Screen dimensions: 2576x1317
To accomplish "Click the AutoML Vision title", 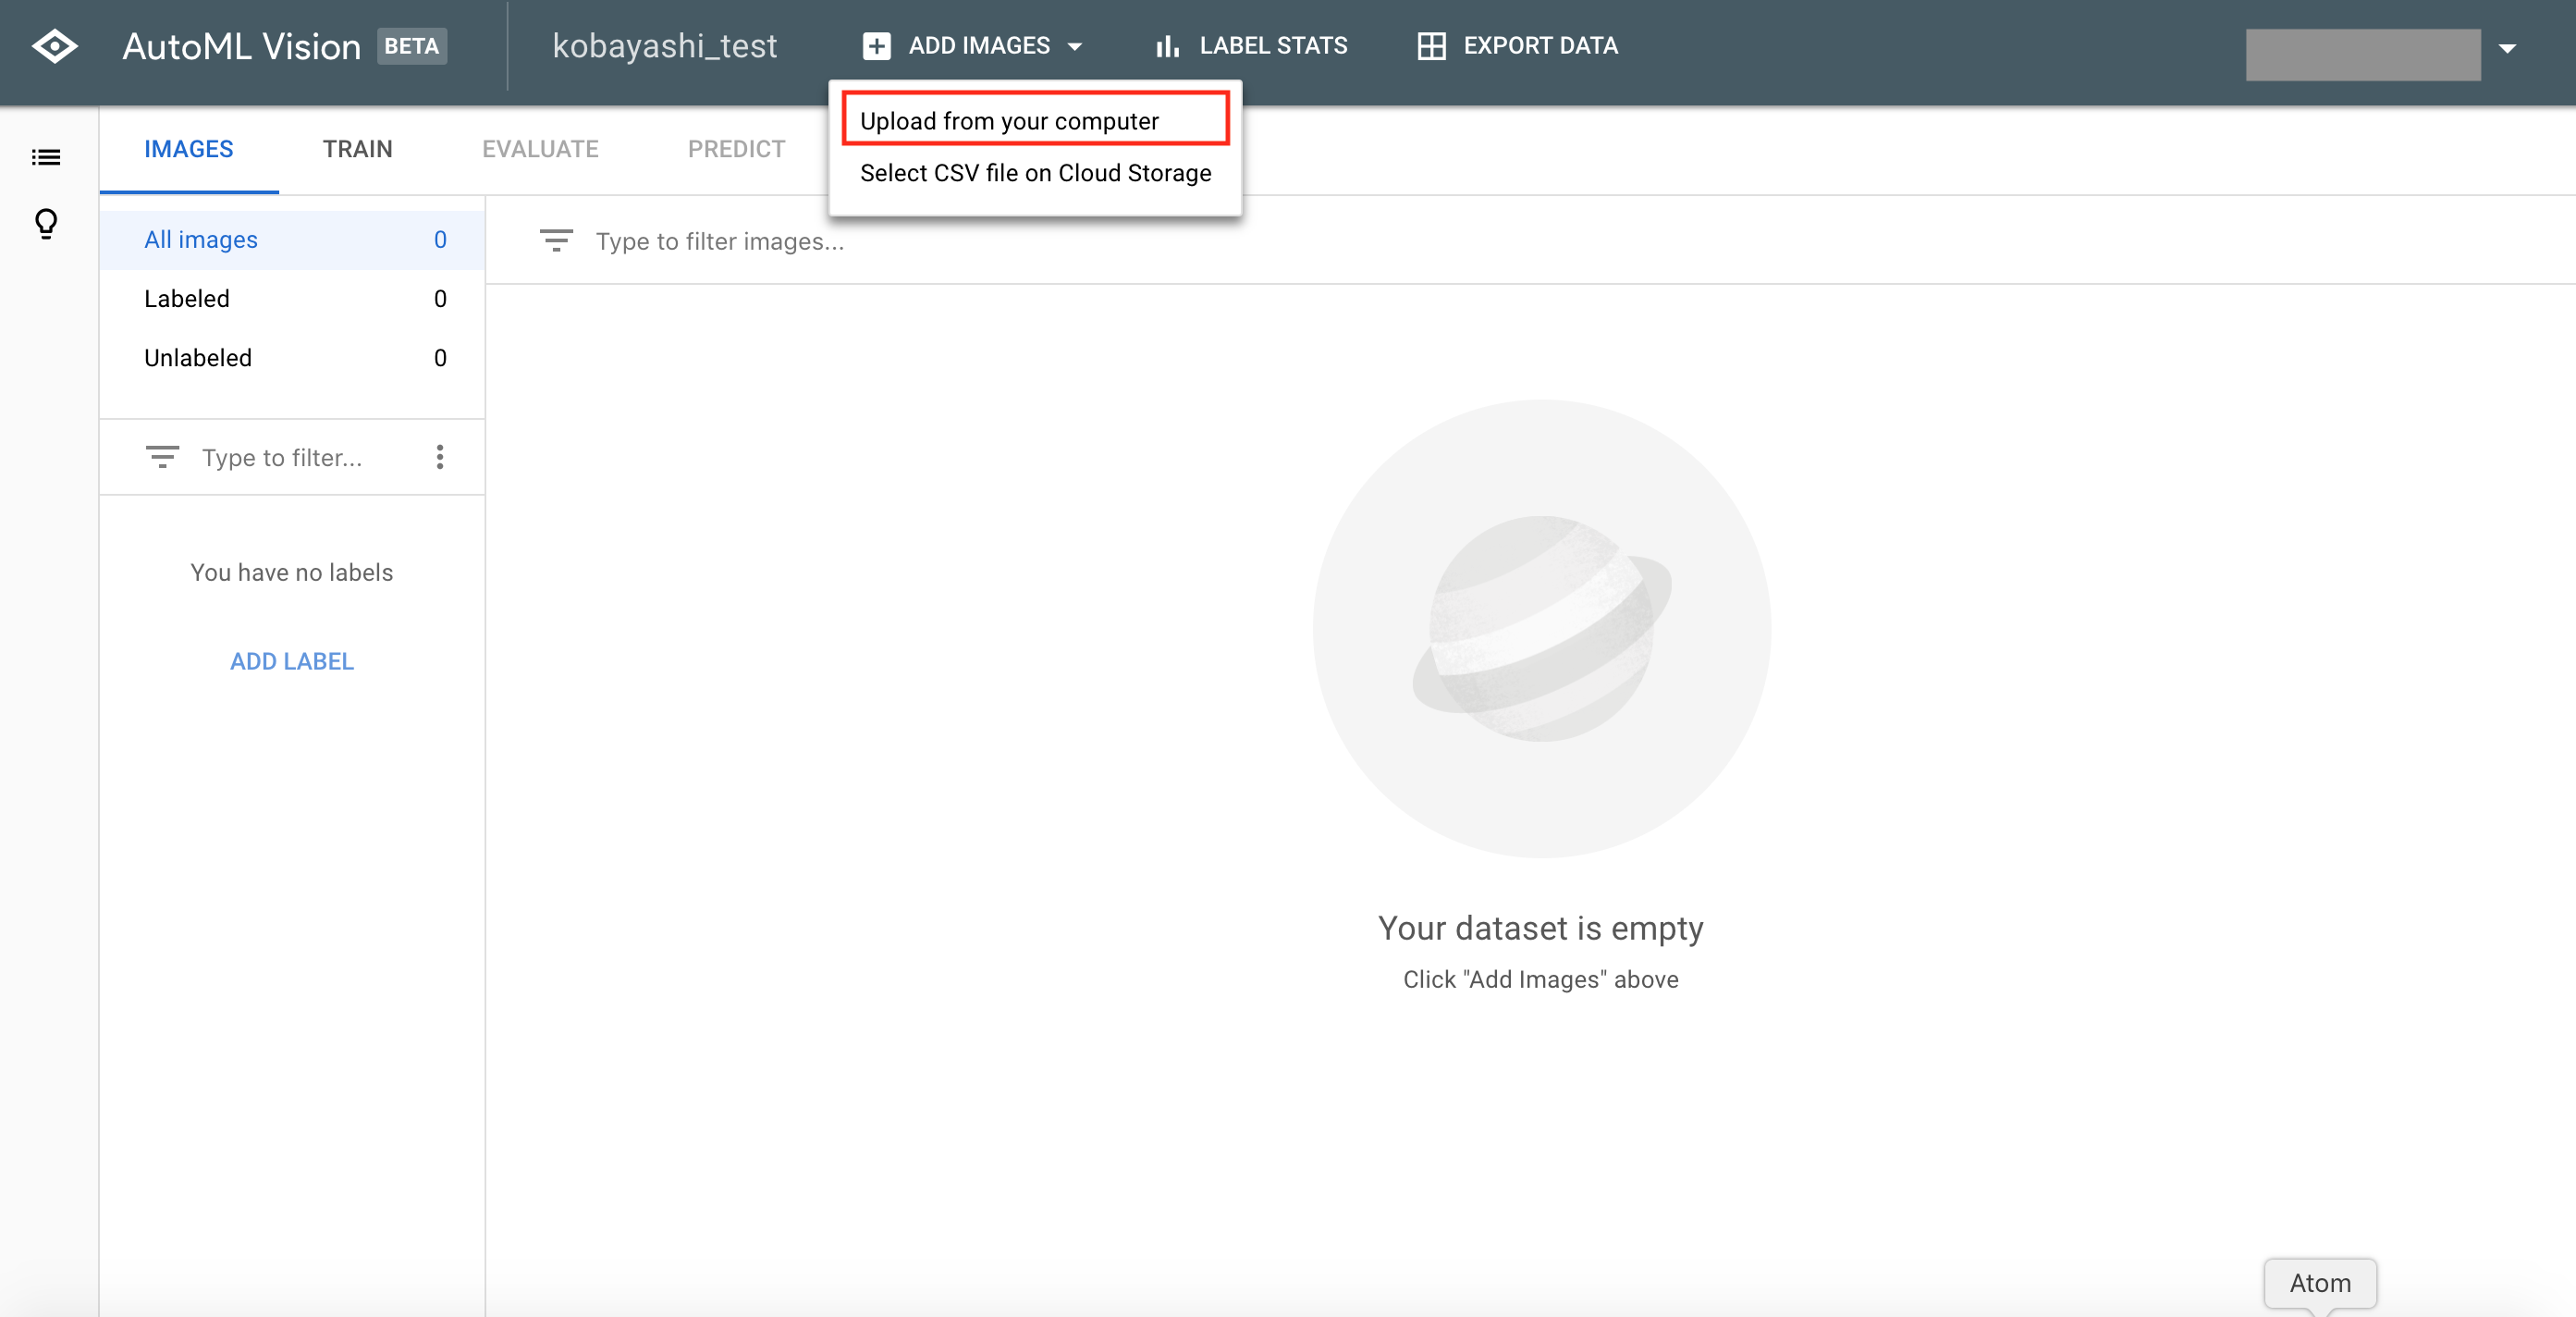I will [241, 46].
